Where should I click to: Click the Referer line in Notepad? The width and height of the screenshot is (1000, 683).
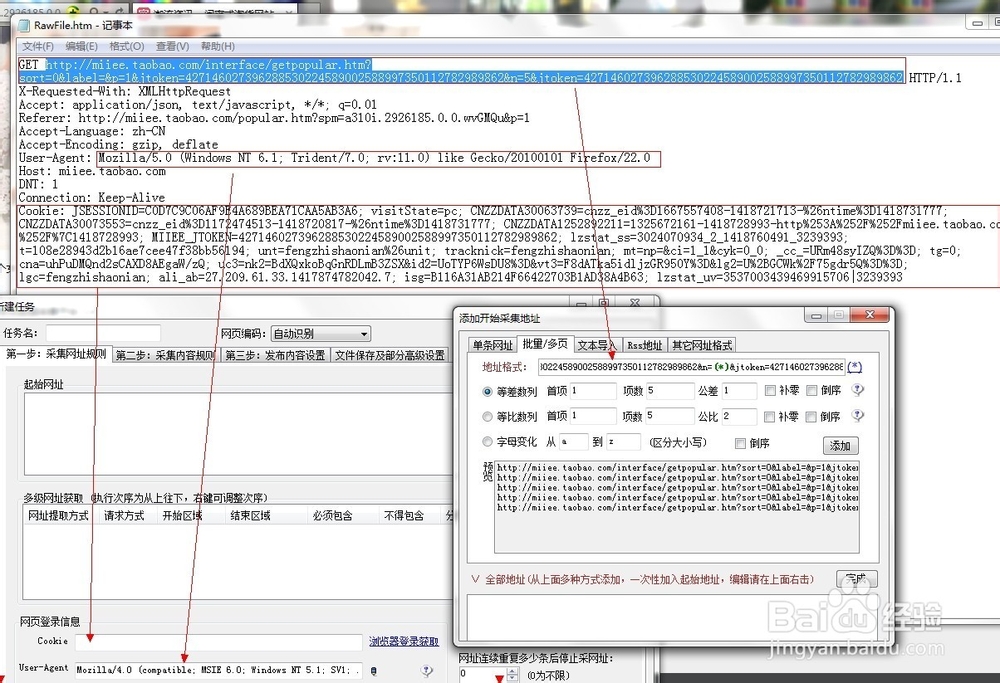274,118
